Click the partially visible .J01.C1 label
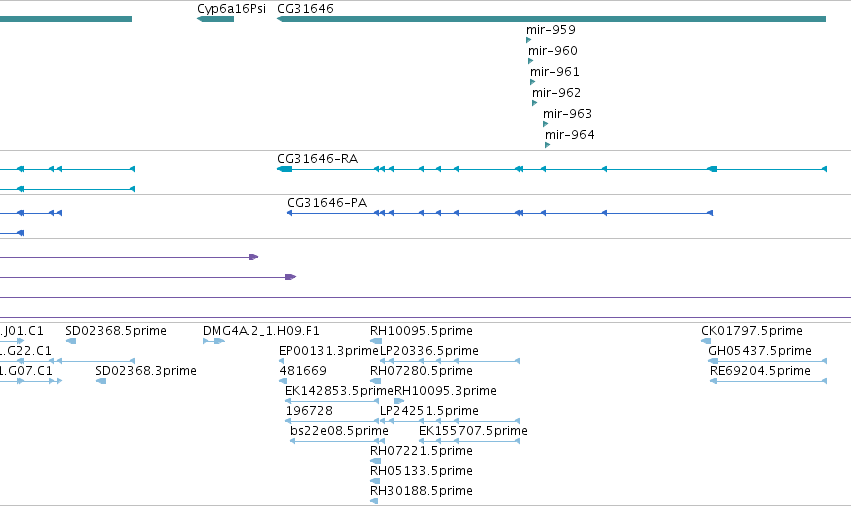Image resolution: width=851 pixels, height=506 pixels. [22, 331]
